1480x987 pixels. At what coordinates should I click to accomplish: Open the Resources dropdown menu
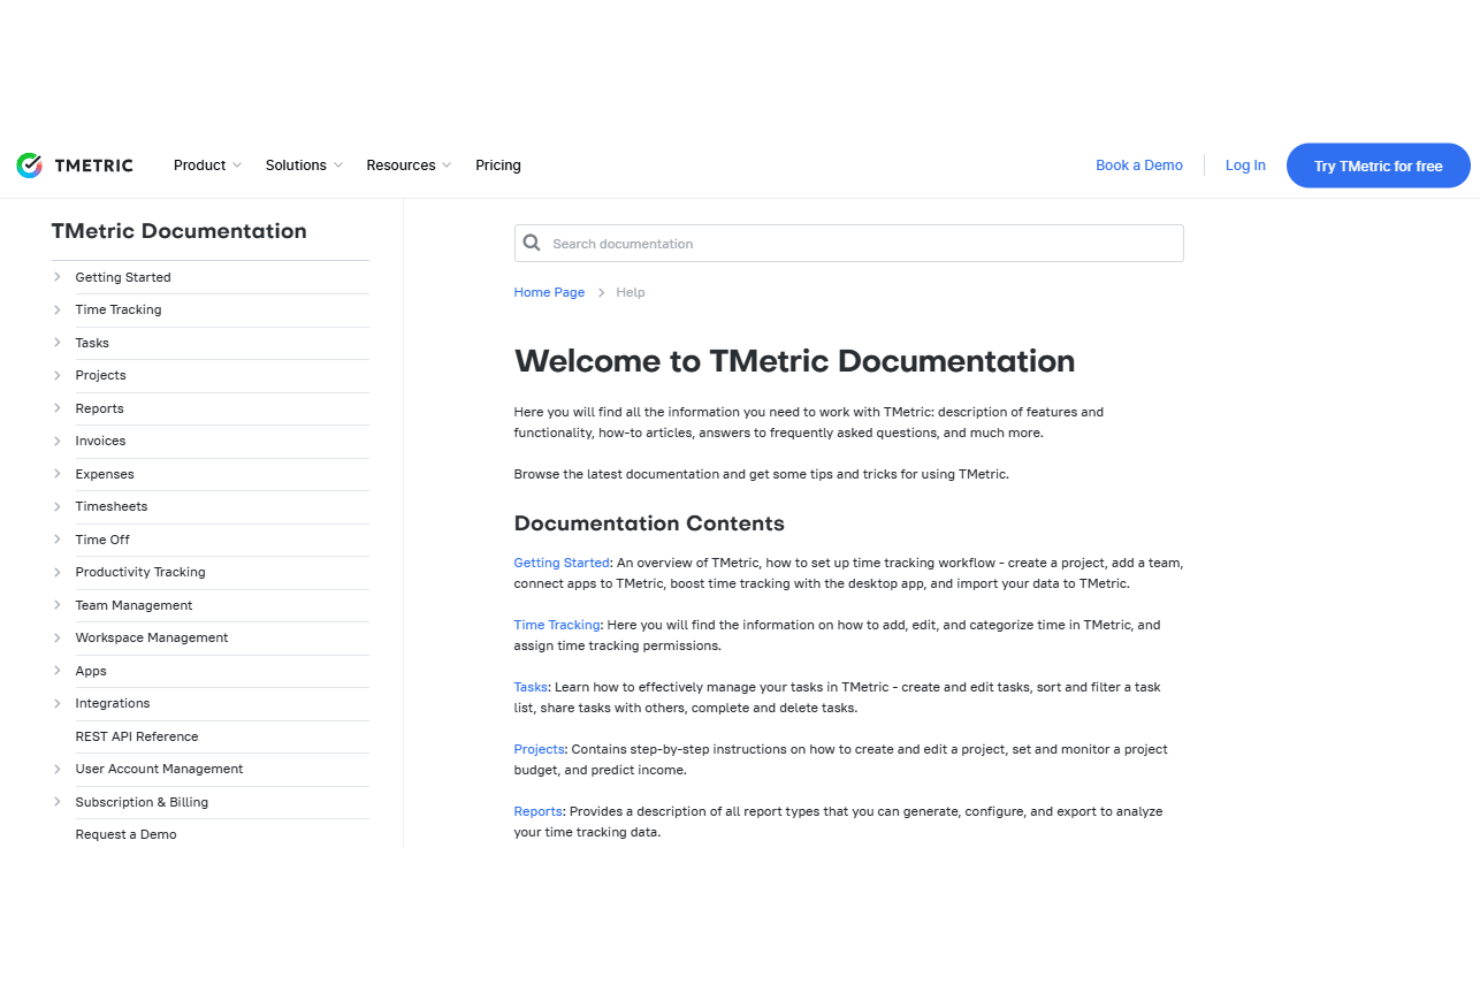point(408,165)
